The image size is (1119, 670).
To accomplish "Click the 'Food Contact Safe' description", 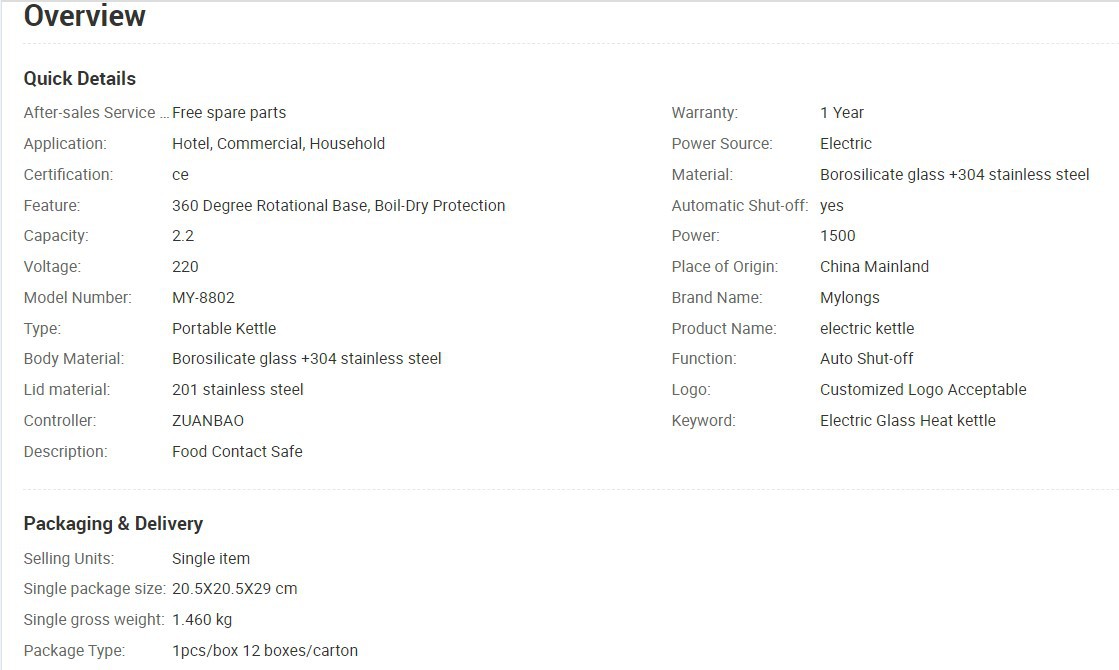I will [237, 451].
